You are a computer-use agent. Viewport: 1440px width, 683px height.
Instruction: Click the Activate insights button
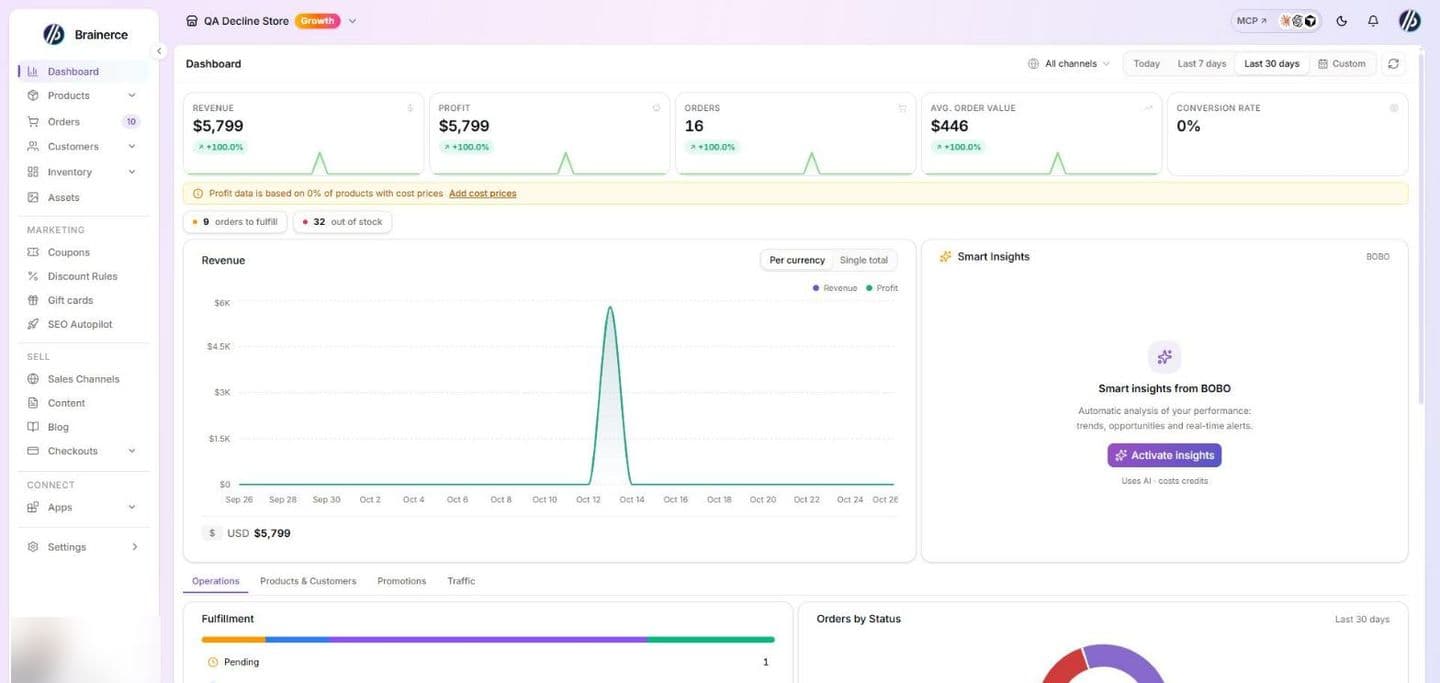coord(1164,455)
